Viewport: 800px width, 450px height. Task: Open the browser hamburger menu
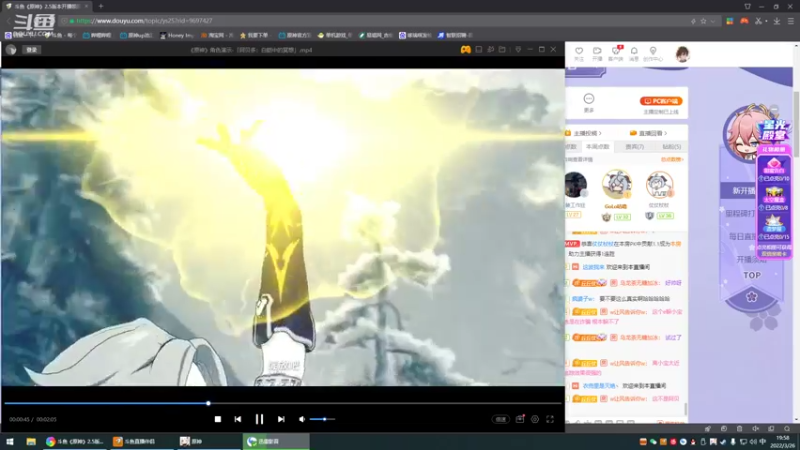click(x=790, y=21)
